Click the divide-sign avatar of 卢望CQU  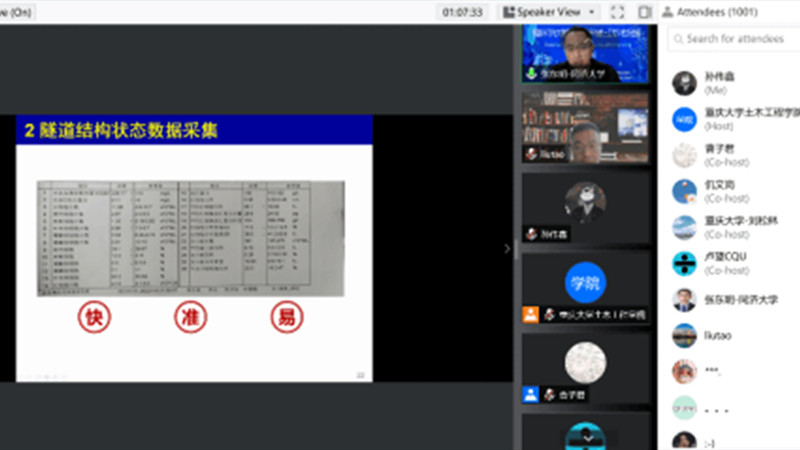[x=684, y=264]
